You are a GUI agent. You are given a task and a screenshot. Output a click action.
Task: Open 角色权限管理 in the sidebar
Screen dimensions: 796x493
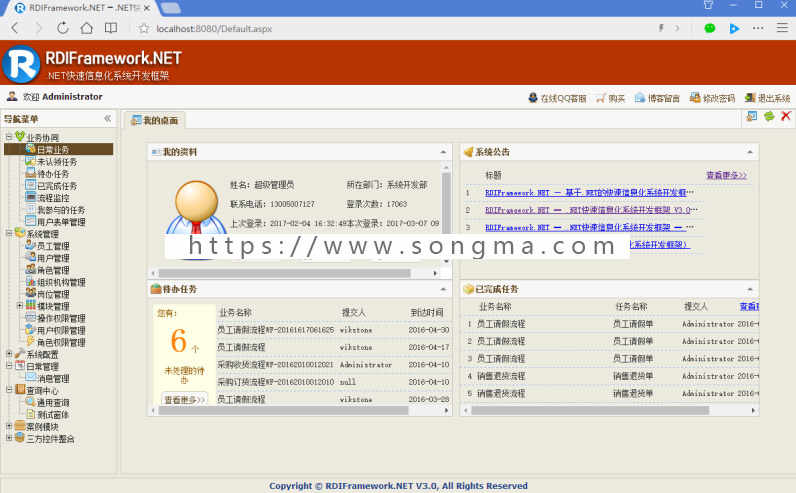pos(61,343)
